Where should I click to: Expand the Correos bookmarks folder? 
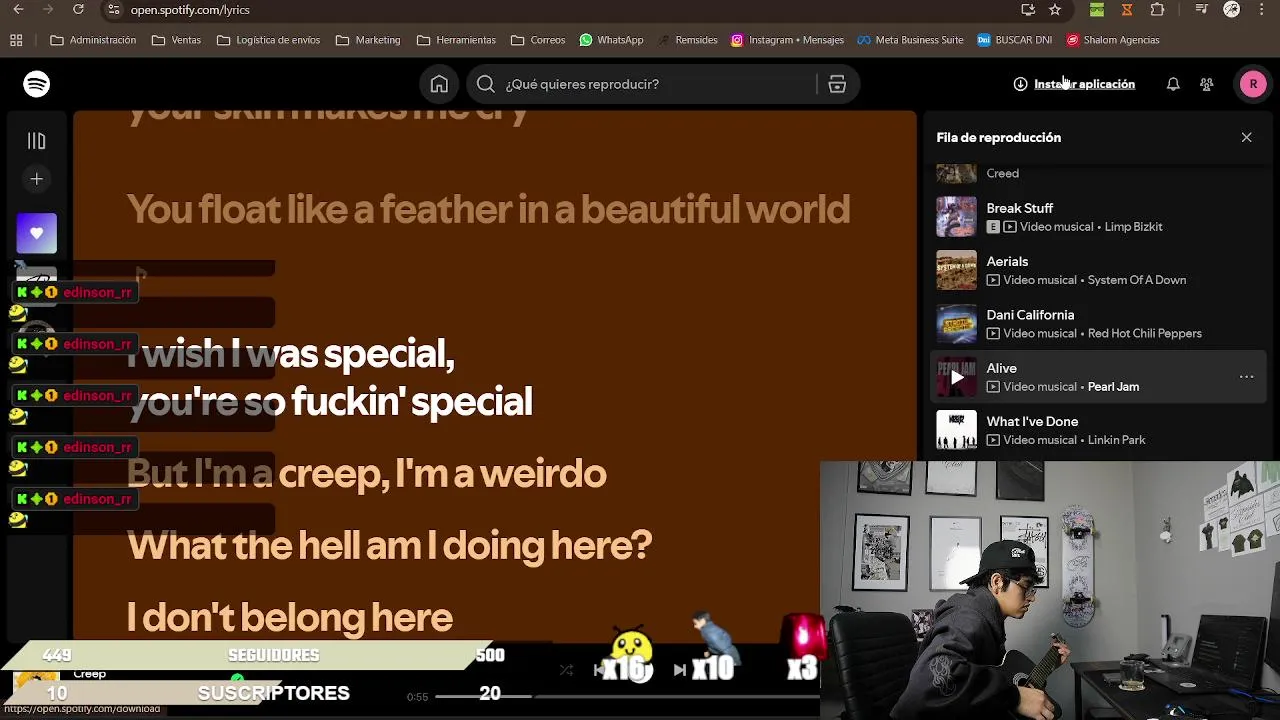coord(538,40)
